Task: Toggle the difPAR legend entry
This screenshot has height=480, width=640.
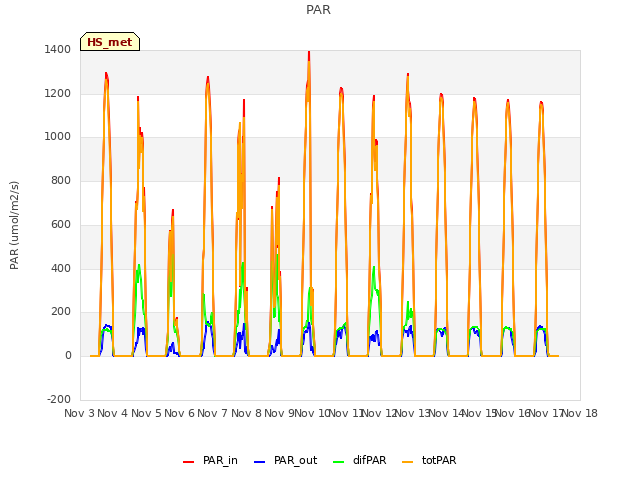Action: (x=360, y=460)
